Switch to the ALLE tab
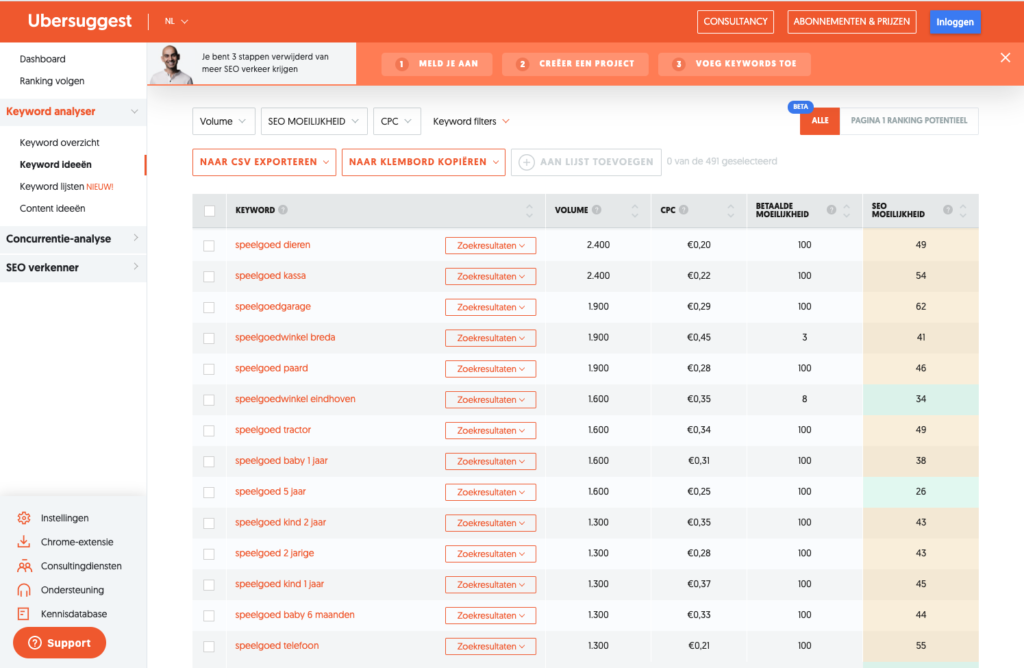This screenshot has width=1024, height=668. [820, 121]
